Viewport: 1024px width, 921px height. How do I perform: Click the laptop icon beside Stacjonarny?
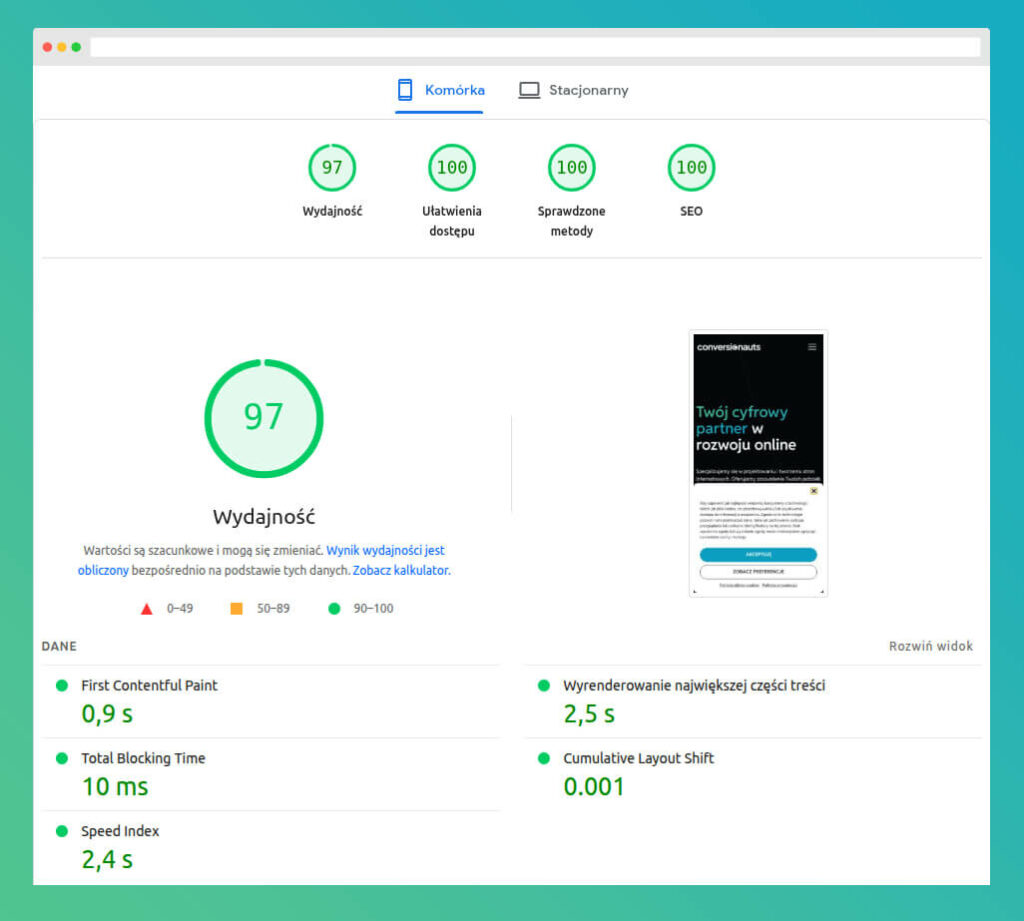tap(529, 90)
